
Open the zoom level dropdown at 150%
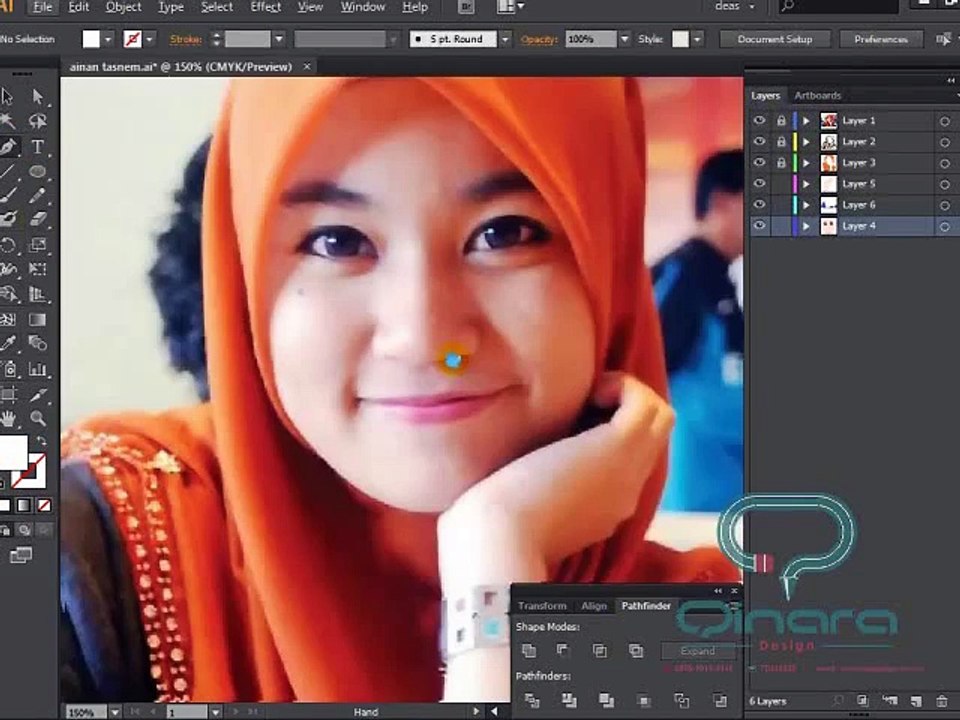pos(114,712)
